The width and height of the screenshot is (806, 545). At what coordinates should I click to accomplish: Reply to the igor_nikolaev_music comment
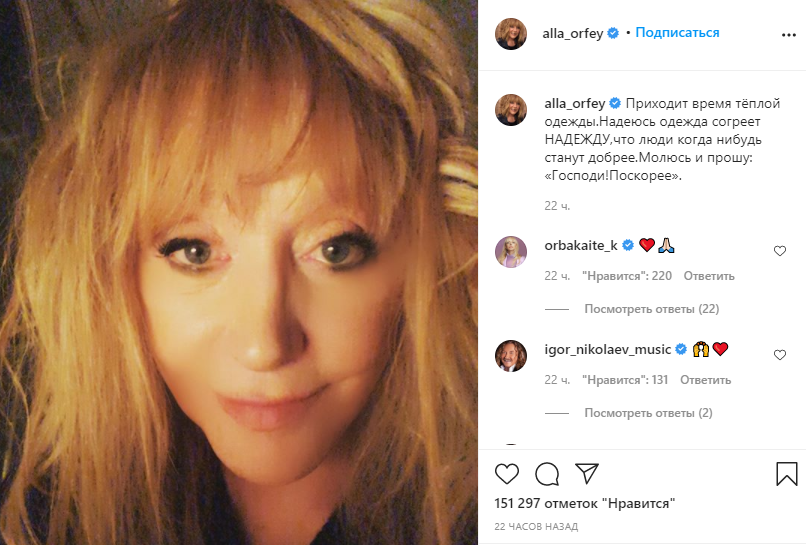tap(705, 380)
